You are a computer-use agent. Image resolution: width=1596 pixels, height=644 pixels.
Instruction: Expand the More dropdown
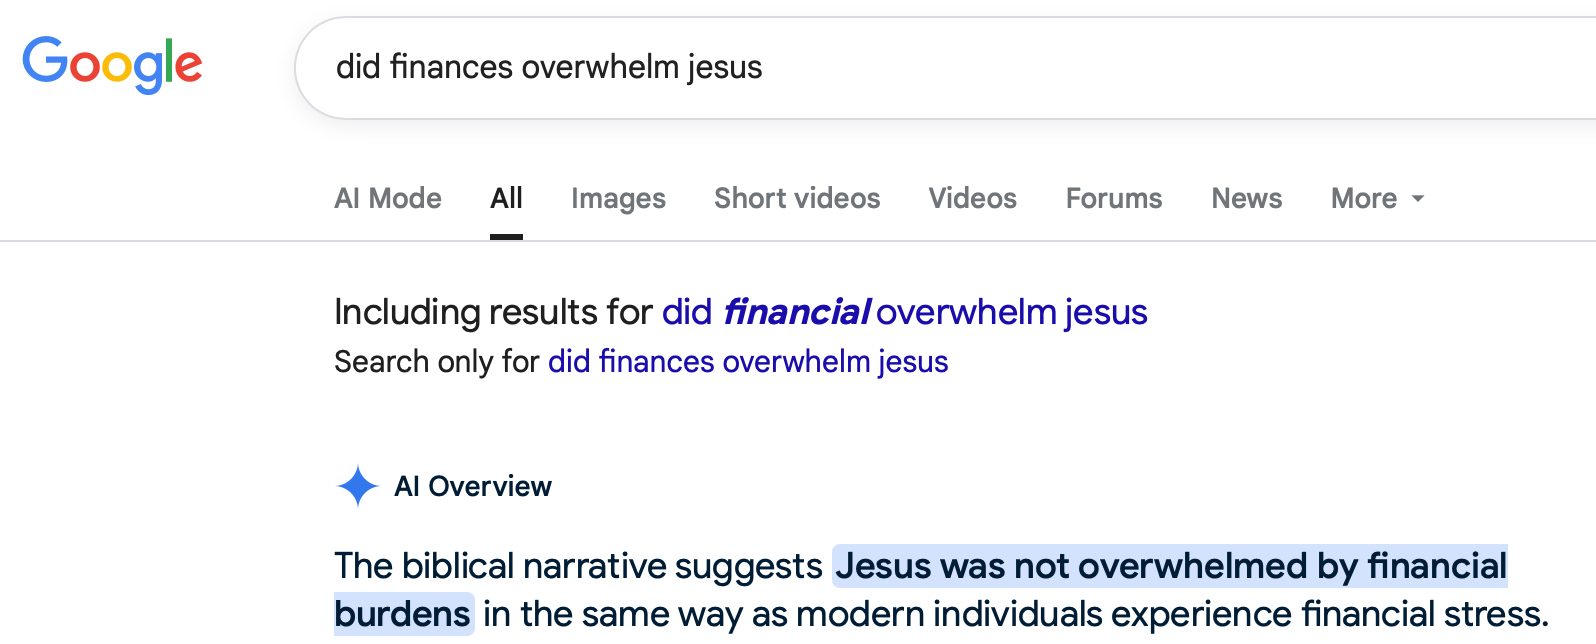[x=1377, y=199]
